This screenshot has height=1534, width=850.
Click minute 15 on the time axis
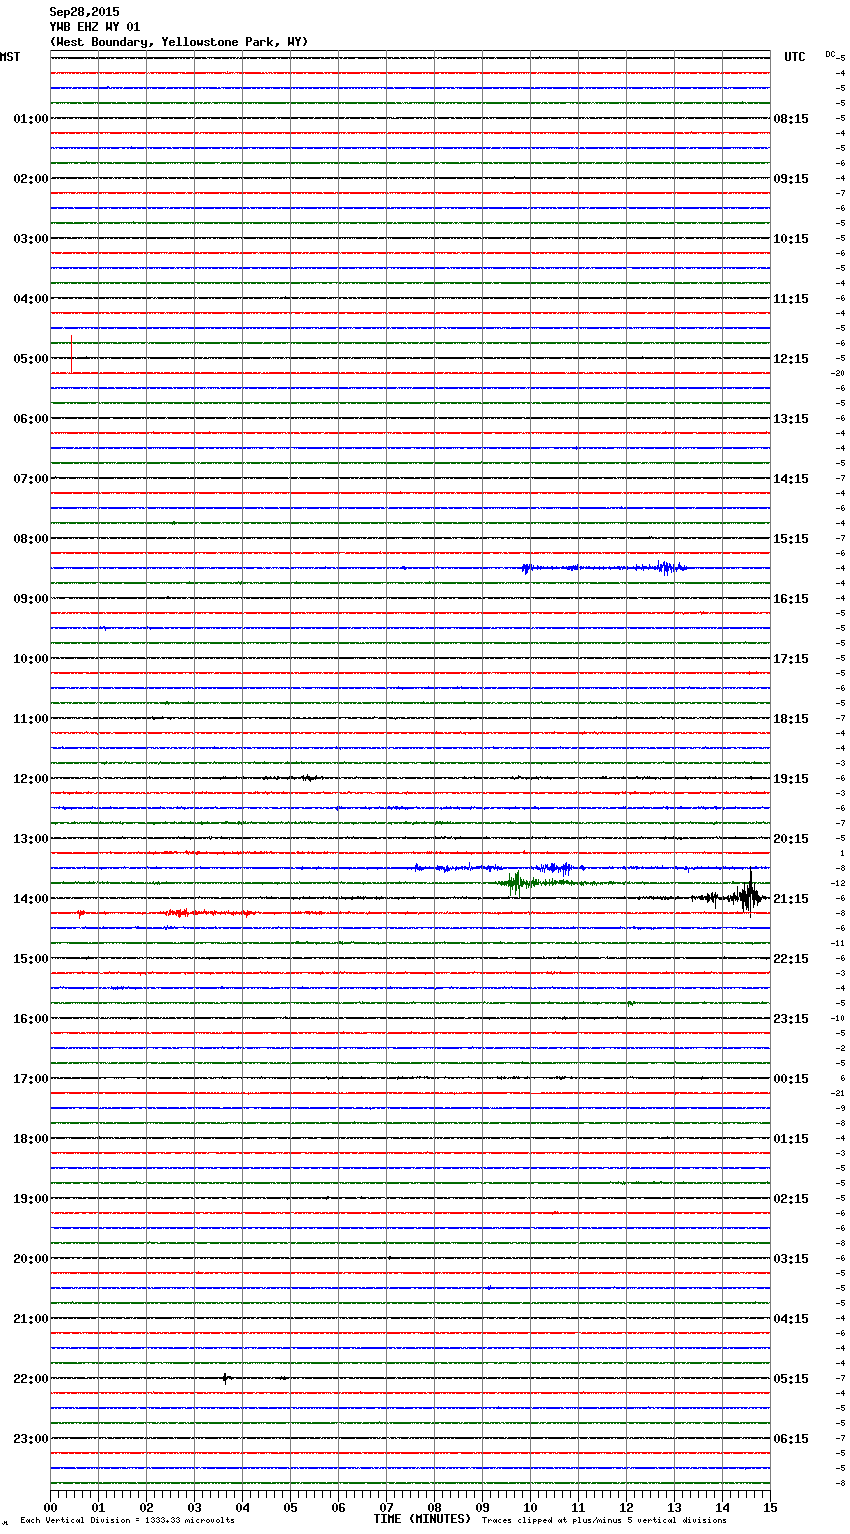pos(770,1507)
